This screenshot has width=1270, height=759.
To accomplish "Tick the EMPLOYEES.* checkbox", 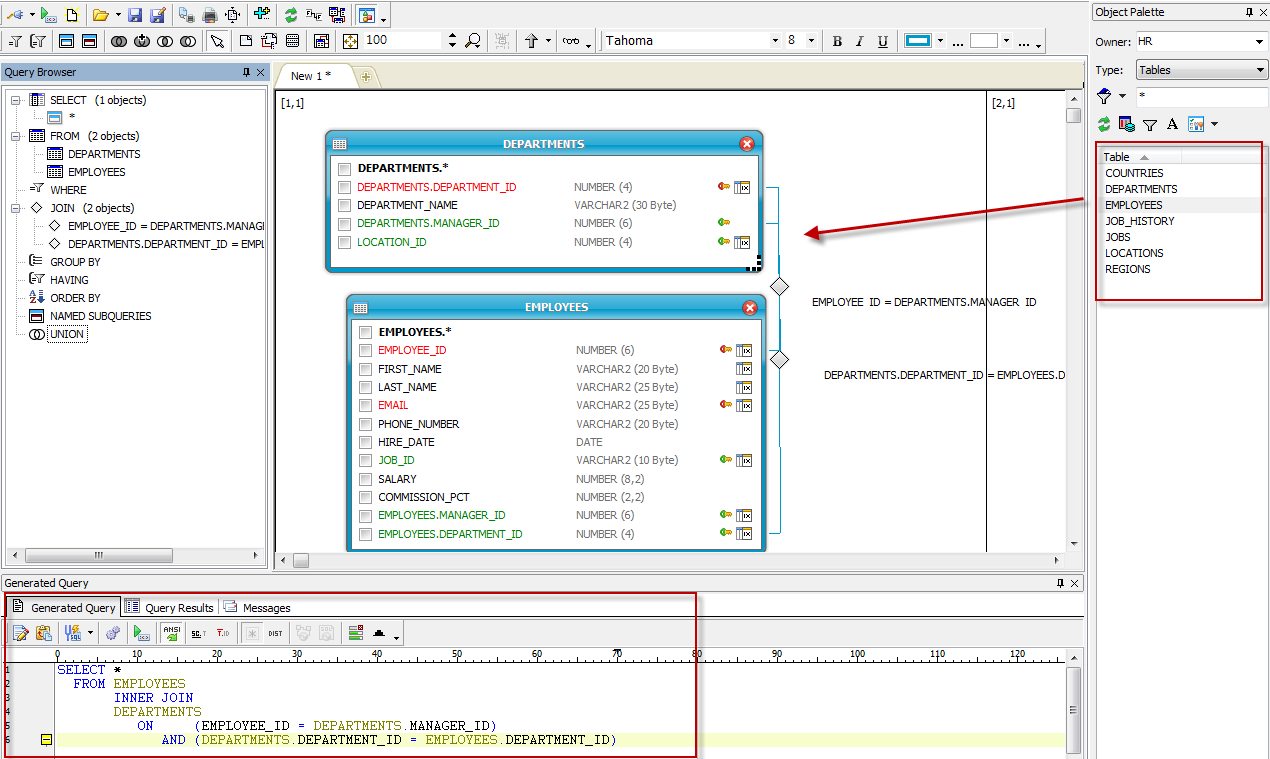I will tap(365, 332).
